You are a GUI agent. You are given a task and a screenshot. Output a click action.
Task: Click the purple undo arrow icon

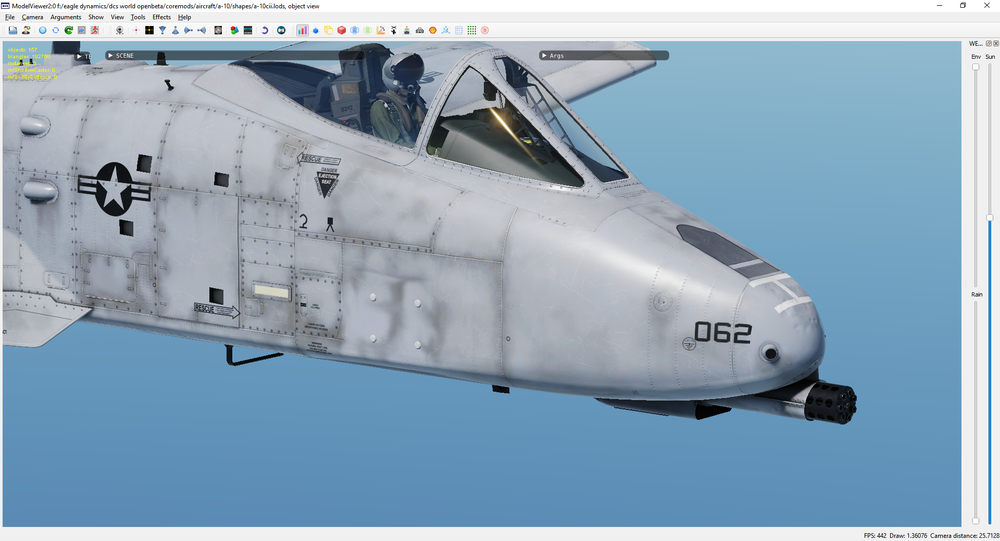[x=264, y=30]
